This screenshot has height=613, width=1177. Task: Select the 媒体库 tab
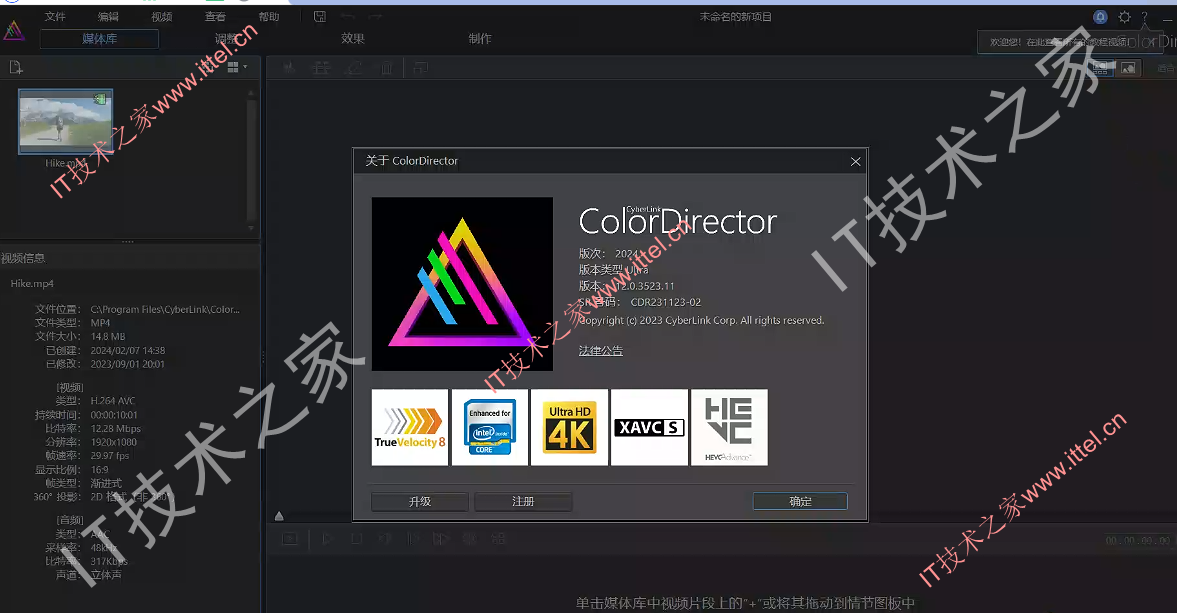[x=99, y=38]
